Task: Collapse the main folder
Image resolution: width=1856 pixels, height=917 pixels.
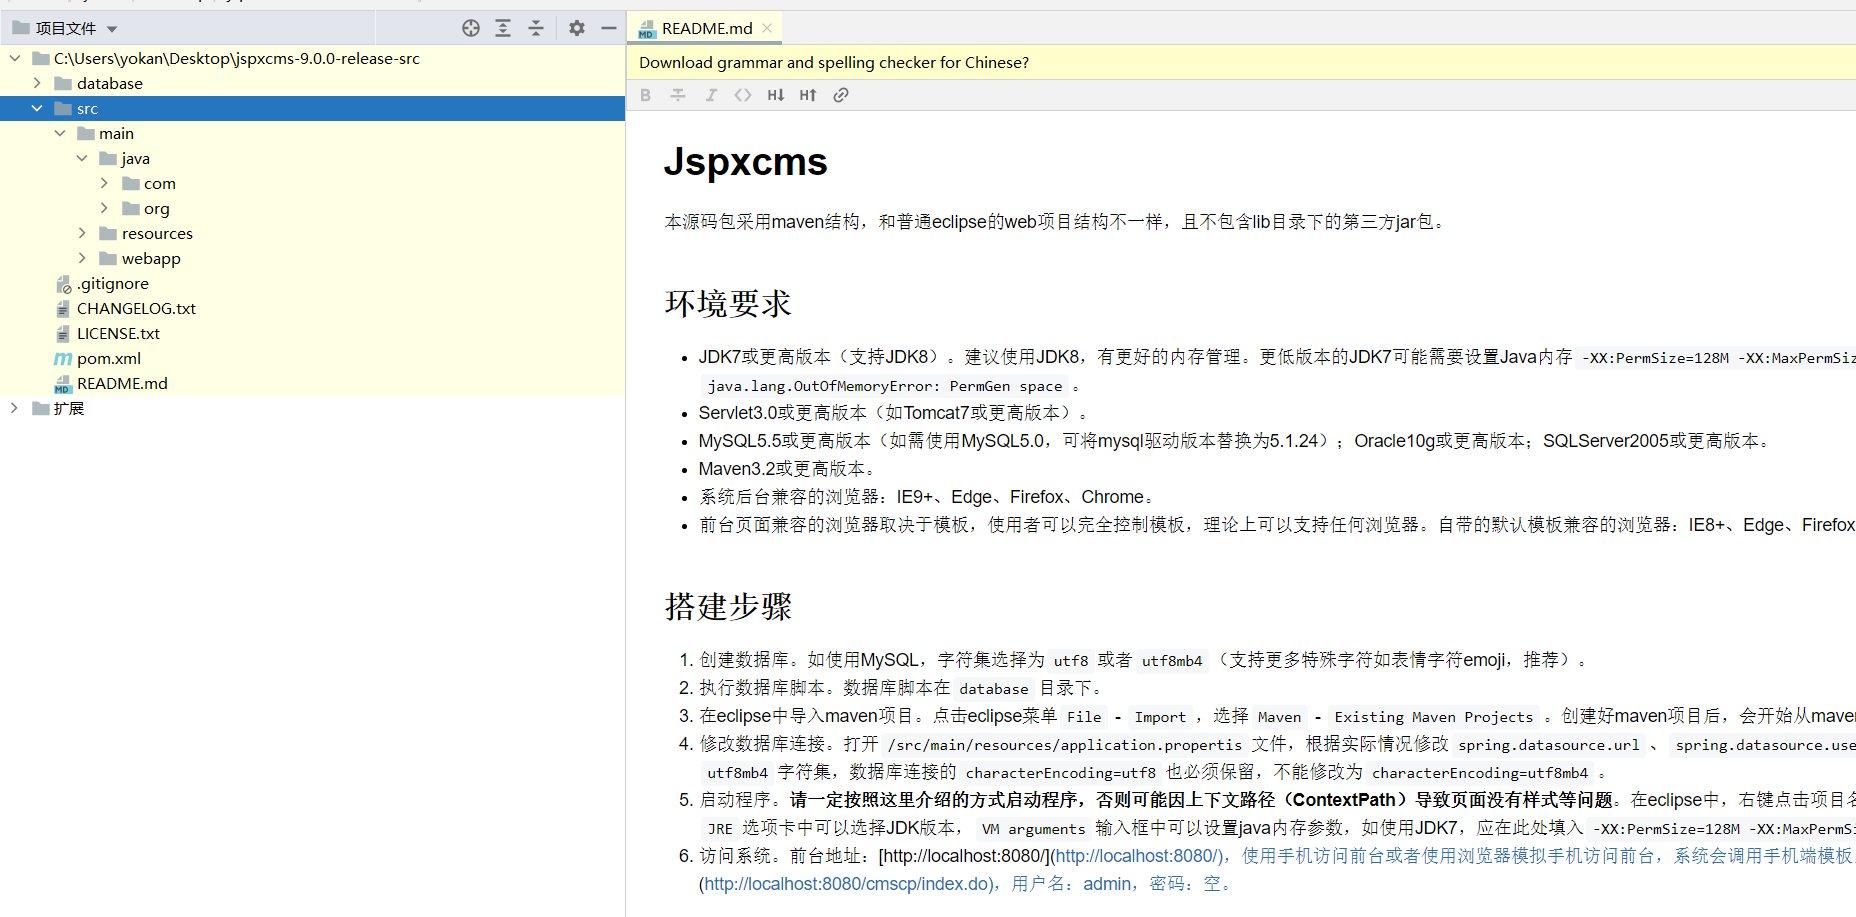Action: 60,133
